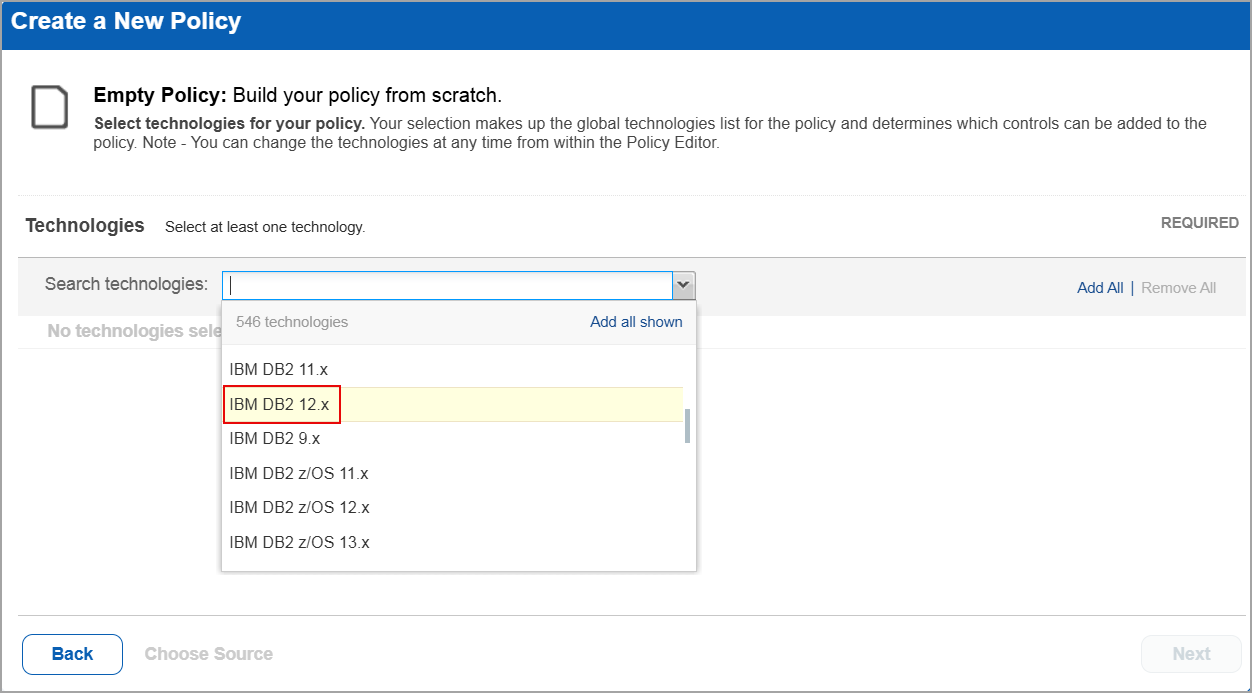Click the Add All link
1252x693 pixels.
coord(1100,288)
